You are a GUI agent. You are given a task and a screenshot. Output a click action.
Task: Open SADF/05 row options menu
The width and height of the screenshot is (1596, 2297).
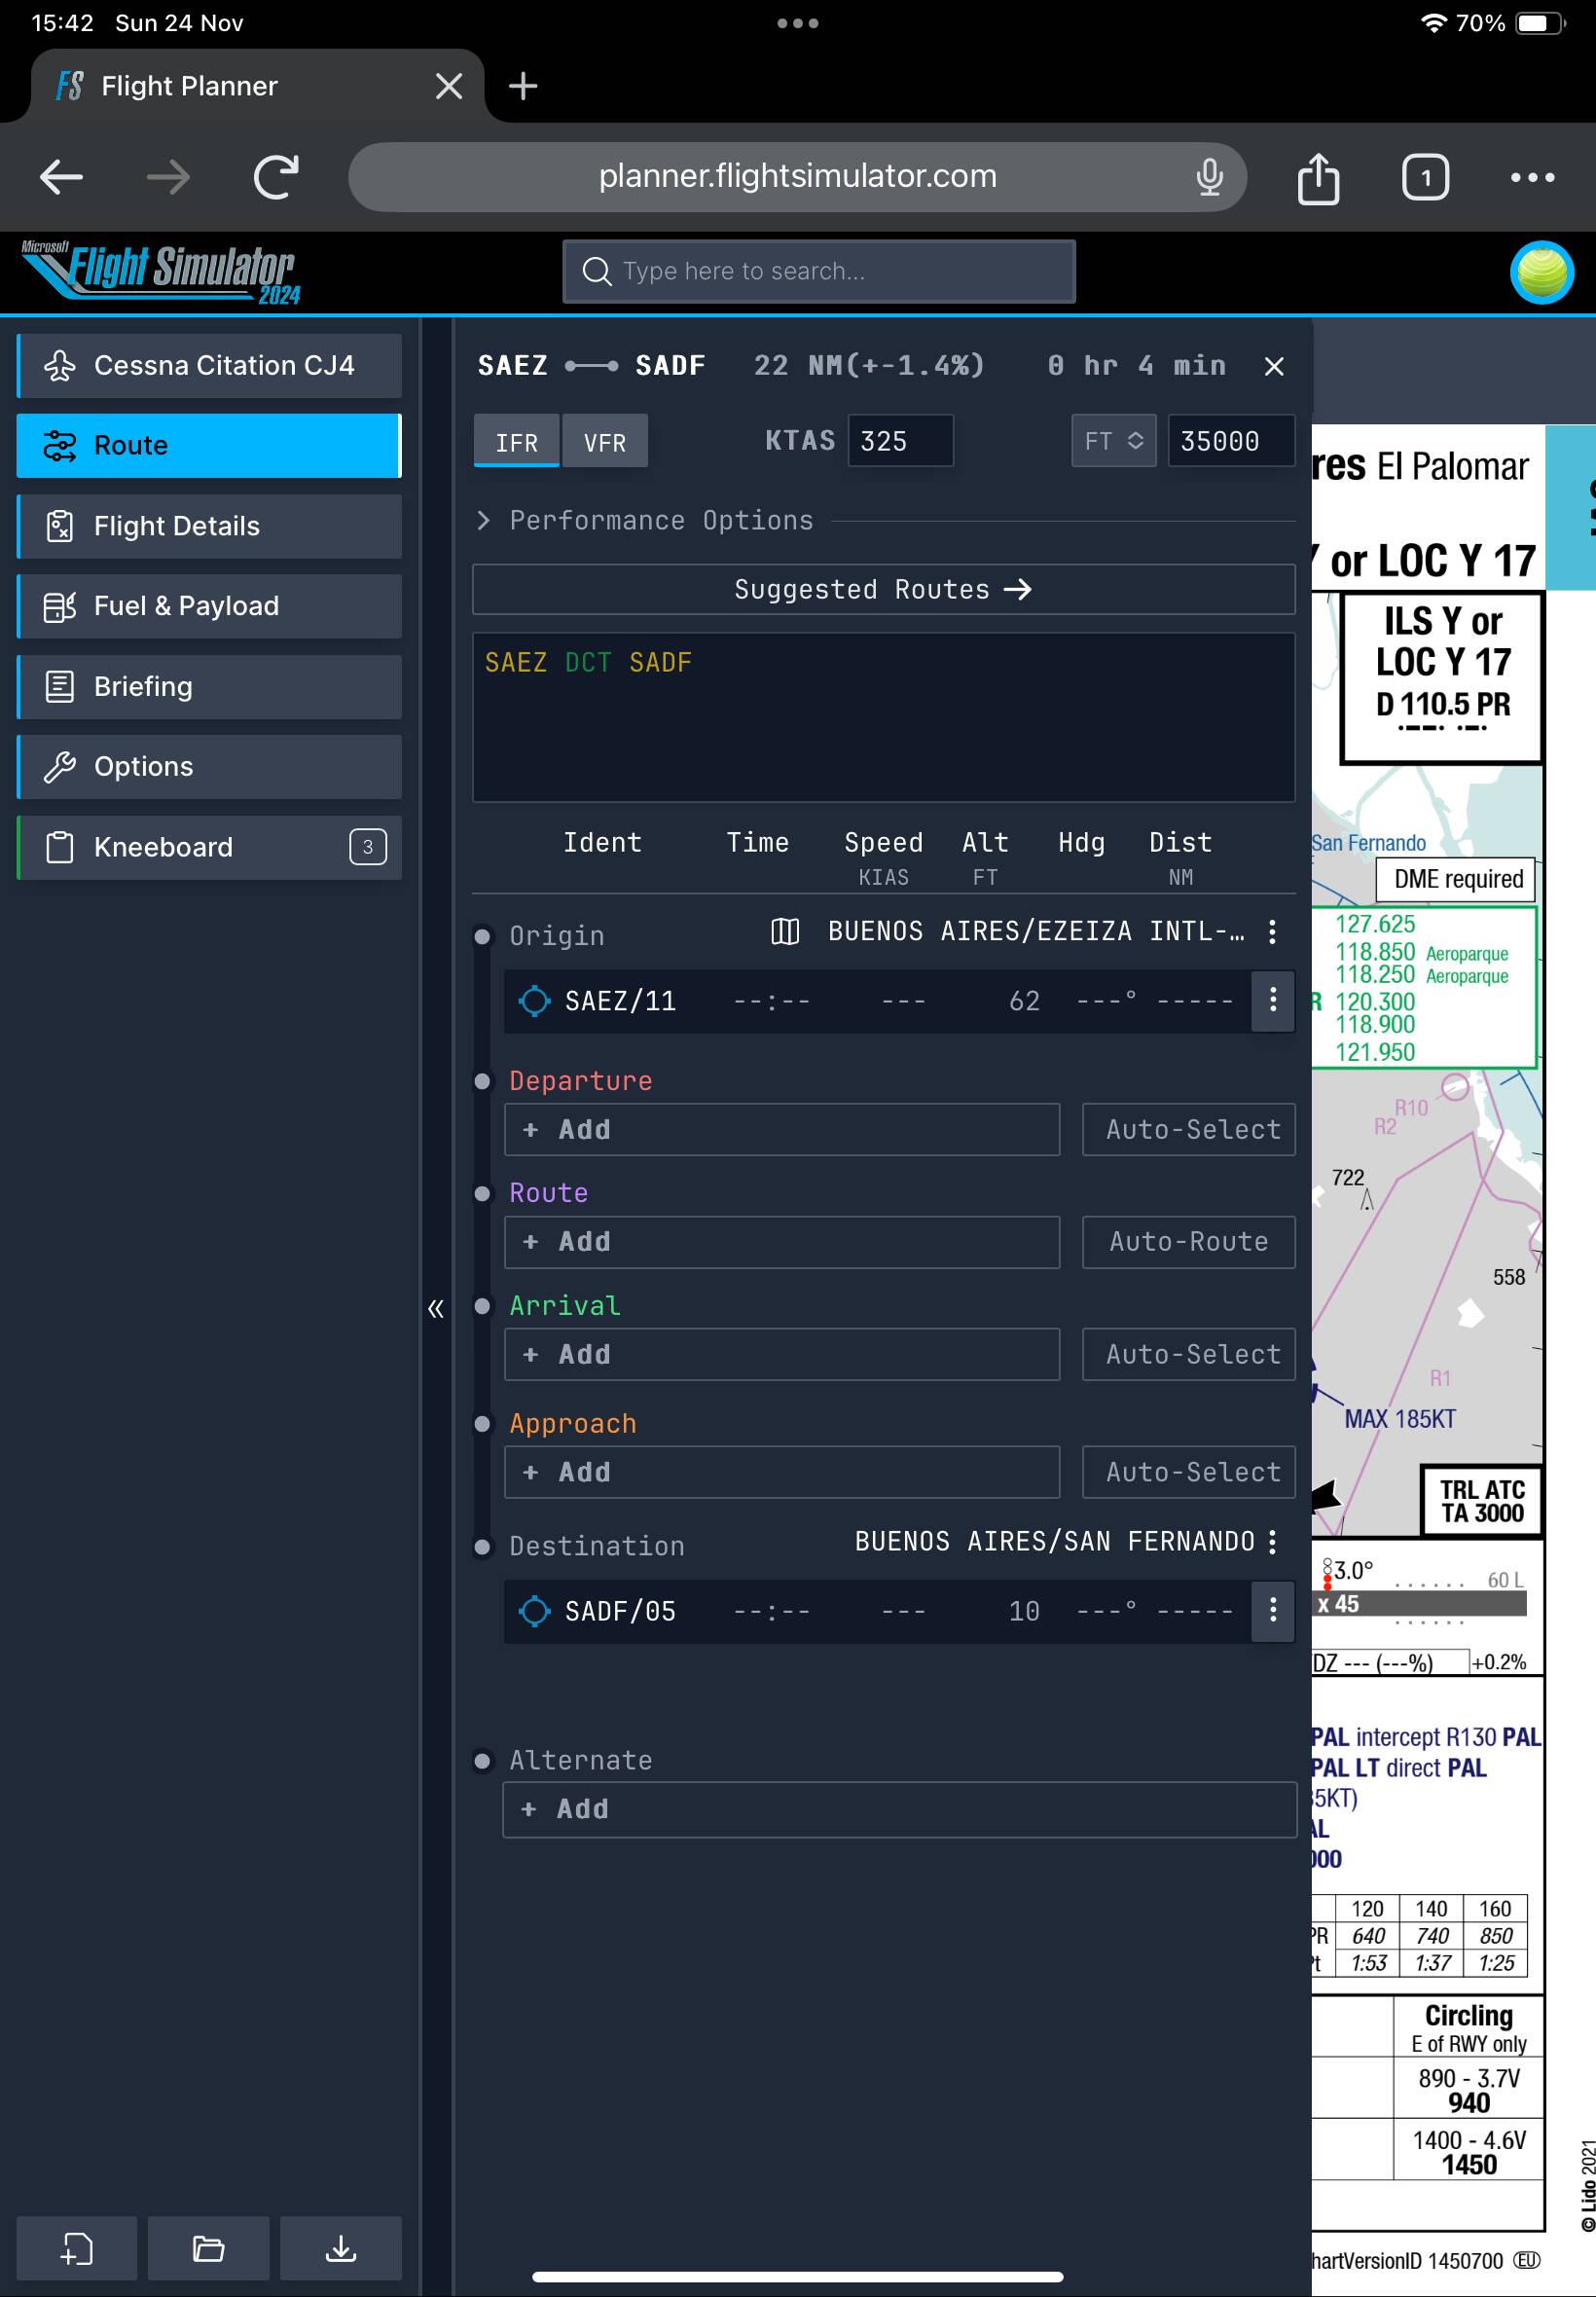(x=1272, y=1610)
